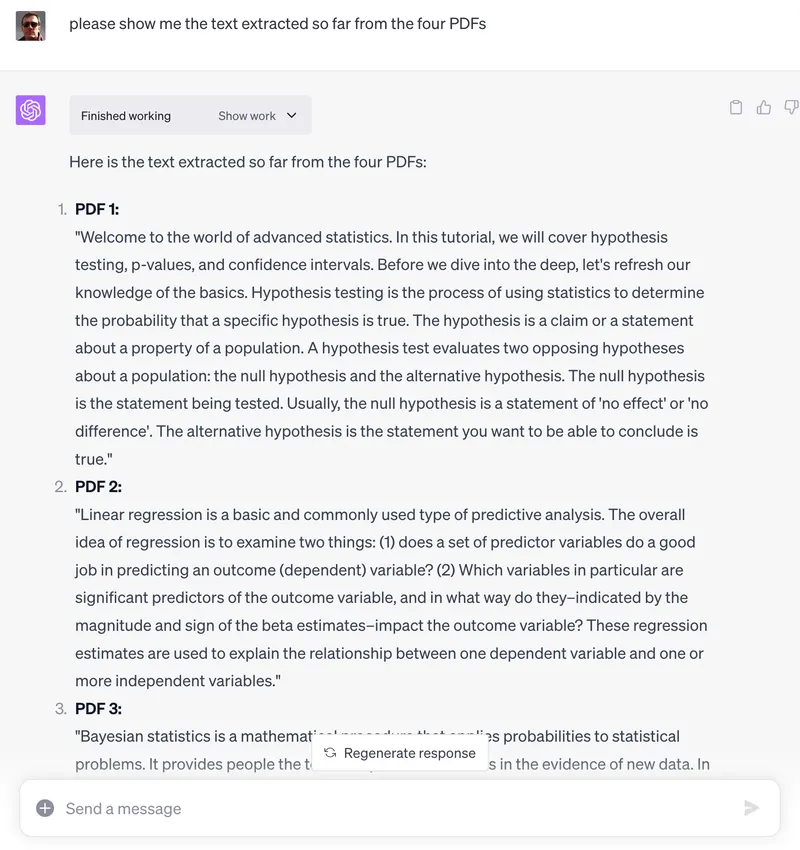Click the circular arrows Regenerate icon

330,753
